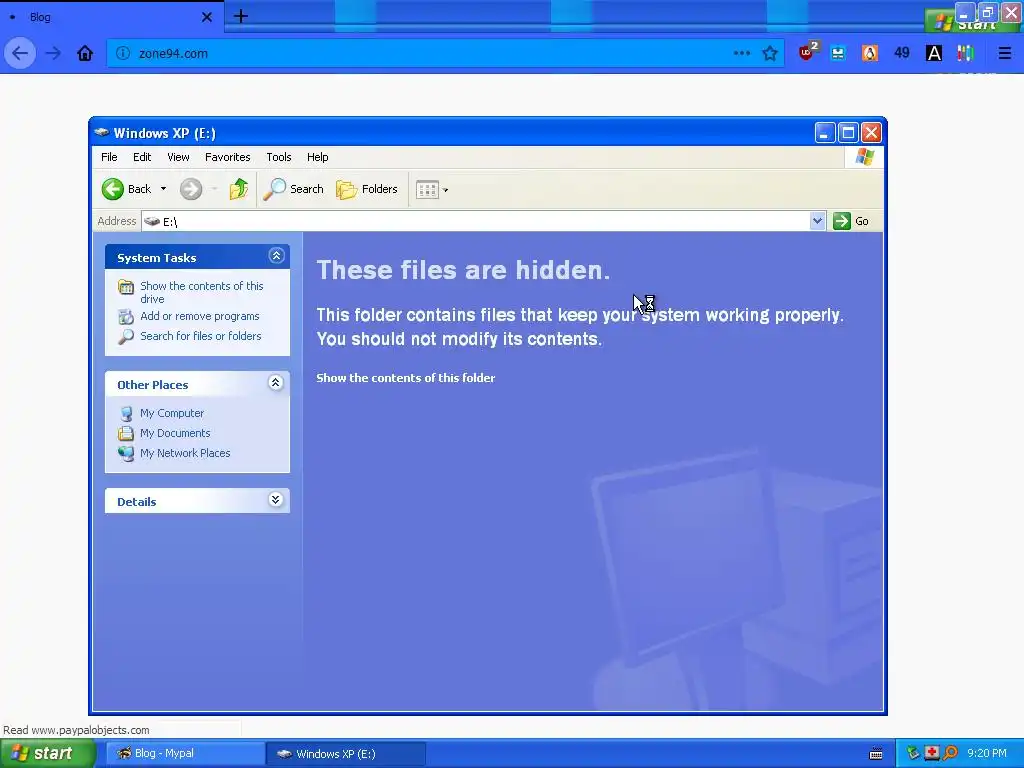Open the Back history dropdown arrow
The width and height of the screenshot is (1024, 768).
pyautogui.click(x=163, y=189)
